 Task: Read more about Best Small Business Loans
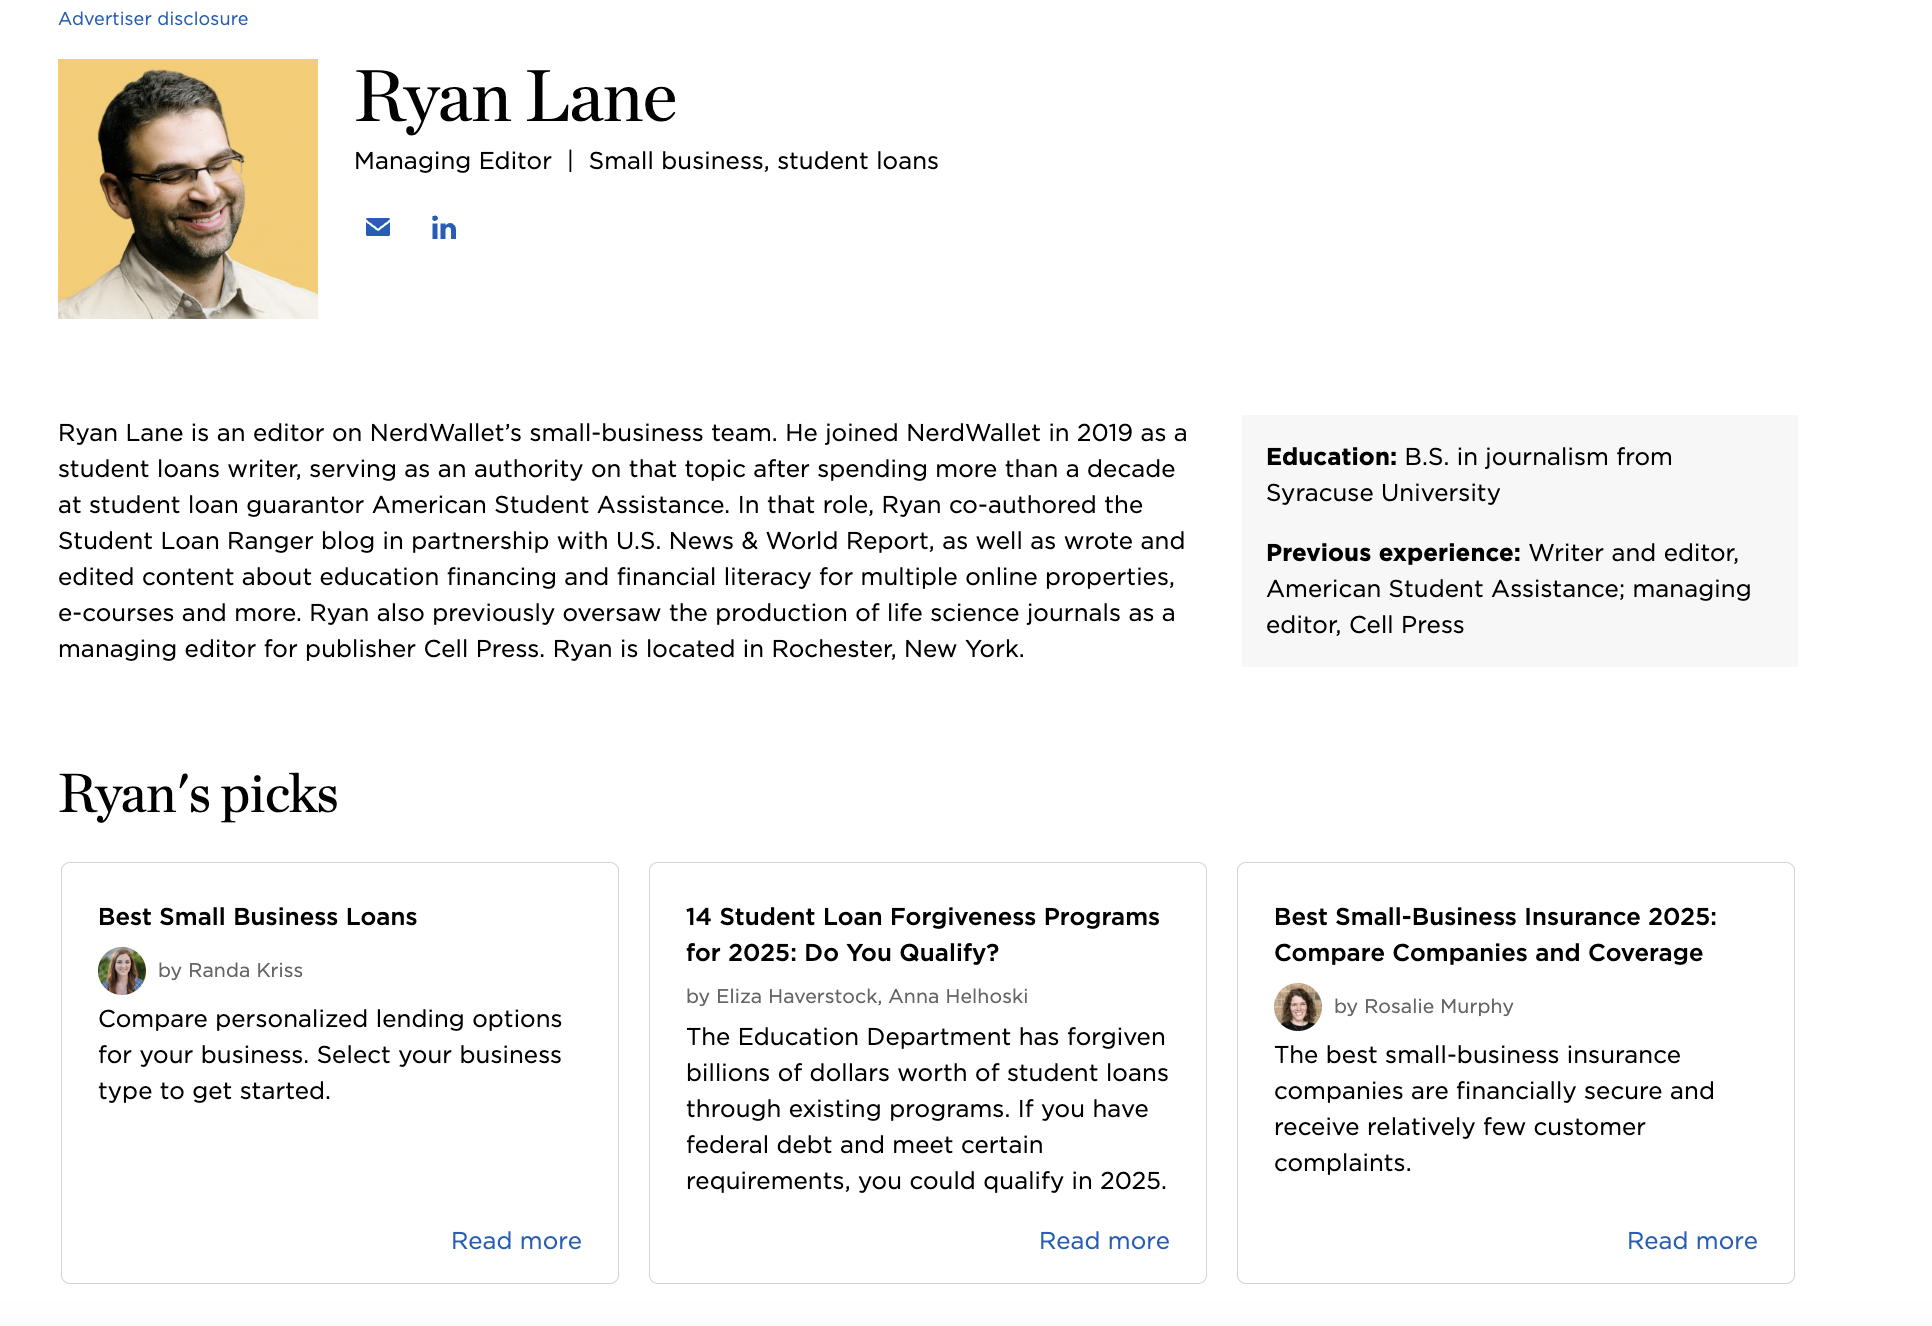click(516, 1240)
